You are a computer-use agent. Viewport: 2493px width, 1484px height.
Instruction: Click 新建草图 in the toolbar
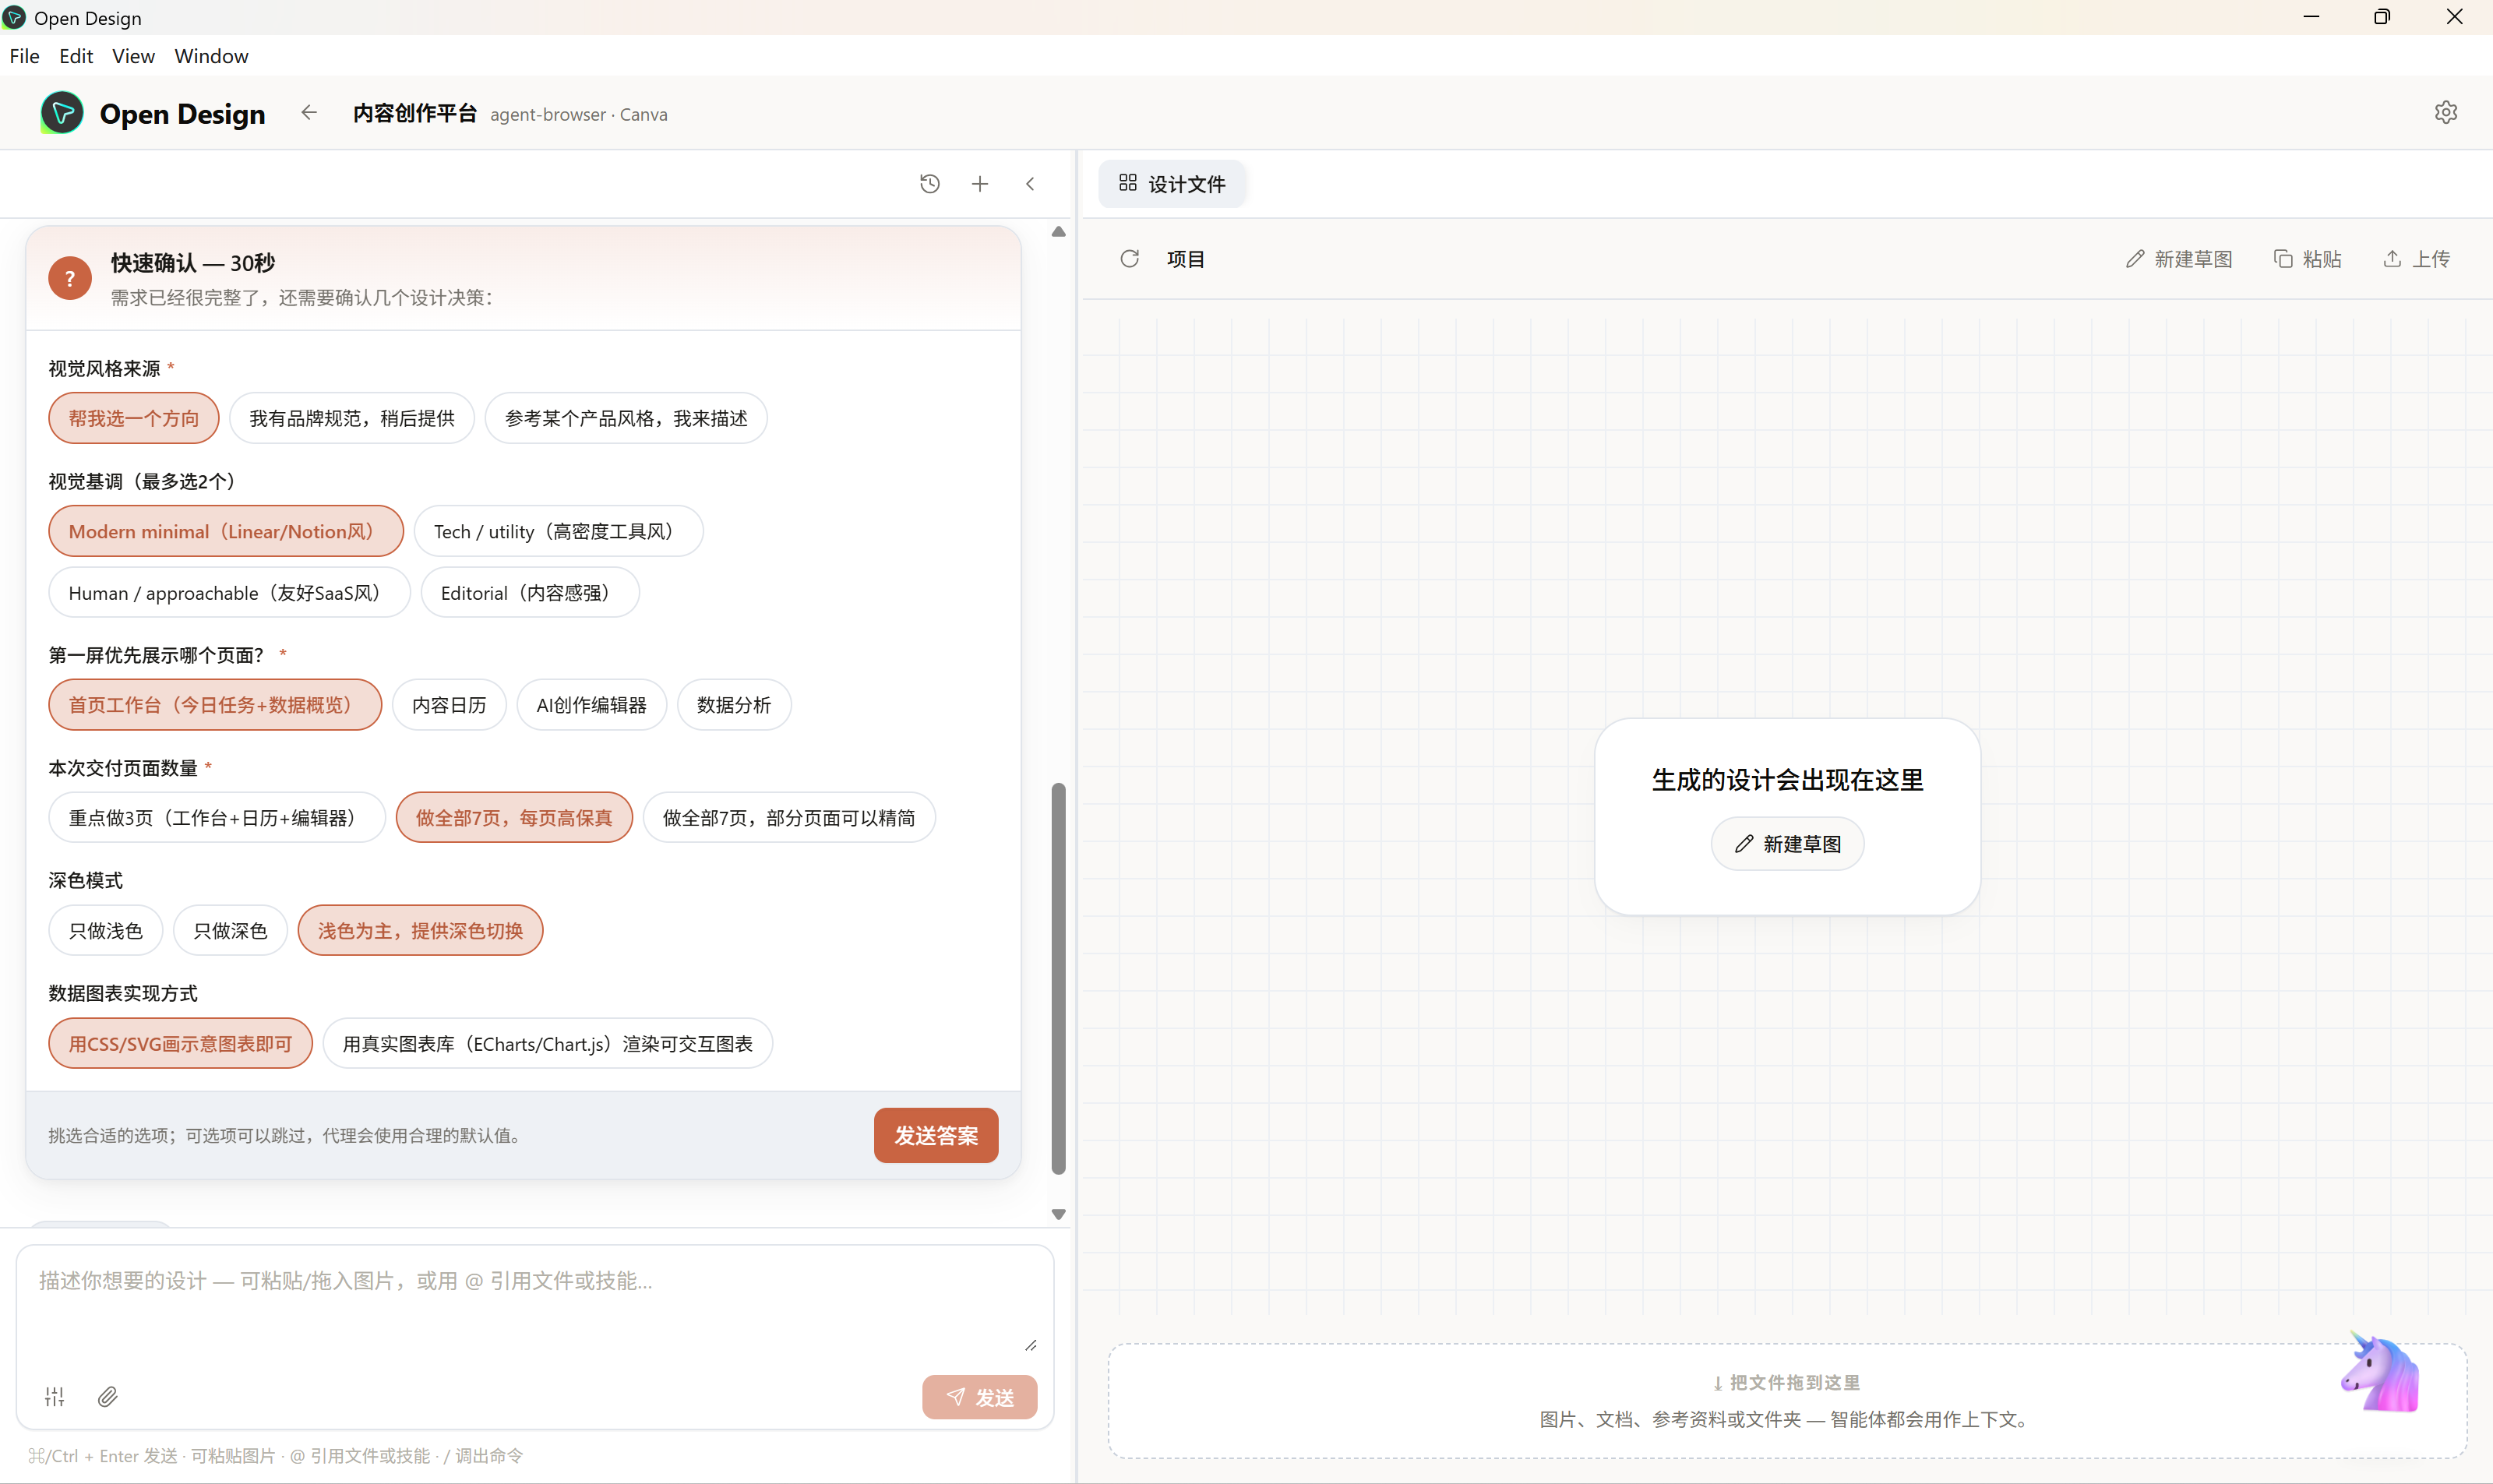pos(2179,259)
